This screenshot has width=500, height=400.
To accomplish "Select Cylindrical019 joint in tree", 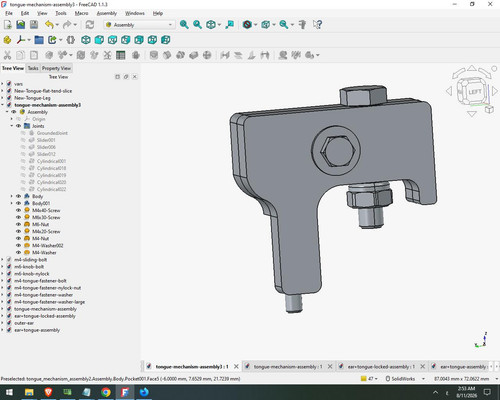I will pyautogui.click(x=51, y=175).
